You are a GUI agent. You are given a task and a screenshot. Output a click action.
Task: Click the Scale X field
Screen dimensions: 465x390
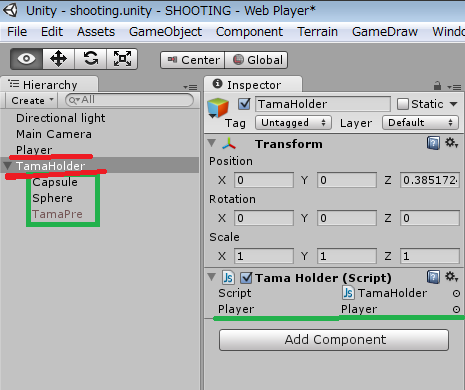point(264,256)
